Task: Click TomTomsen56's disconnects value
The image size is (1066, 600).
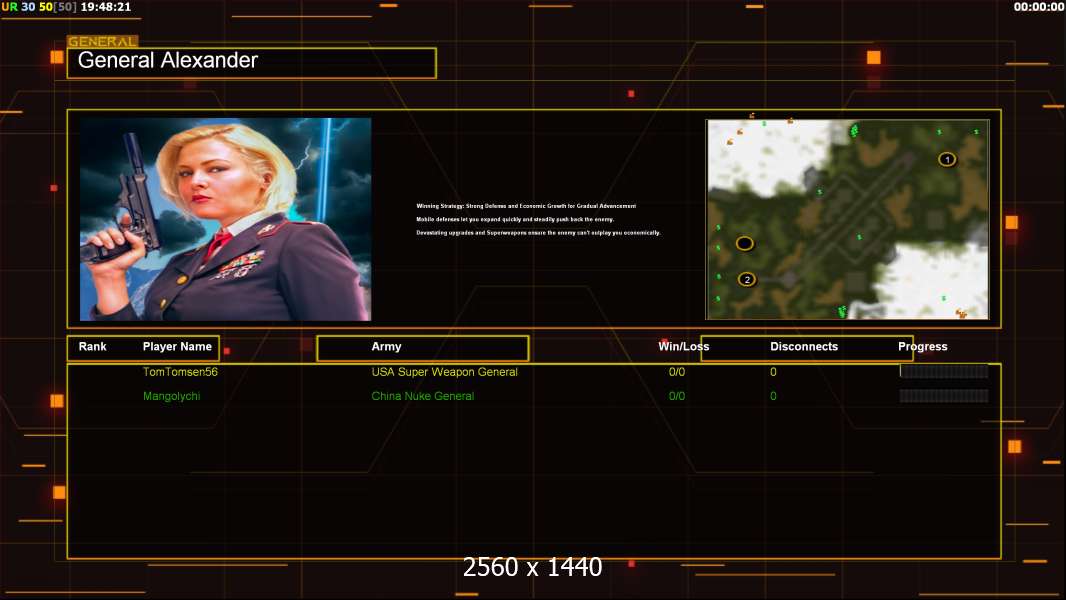Action: click(773, 372)
